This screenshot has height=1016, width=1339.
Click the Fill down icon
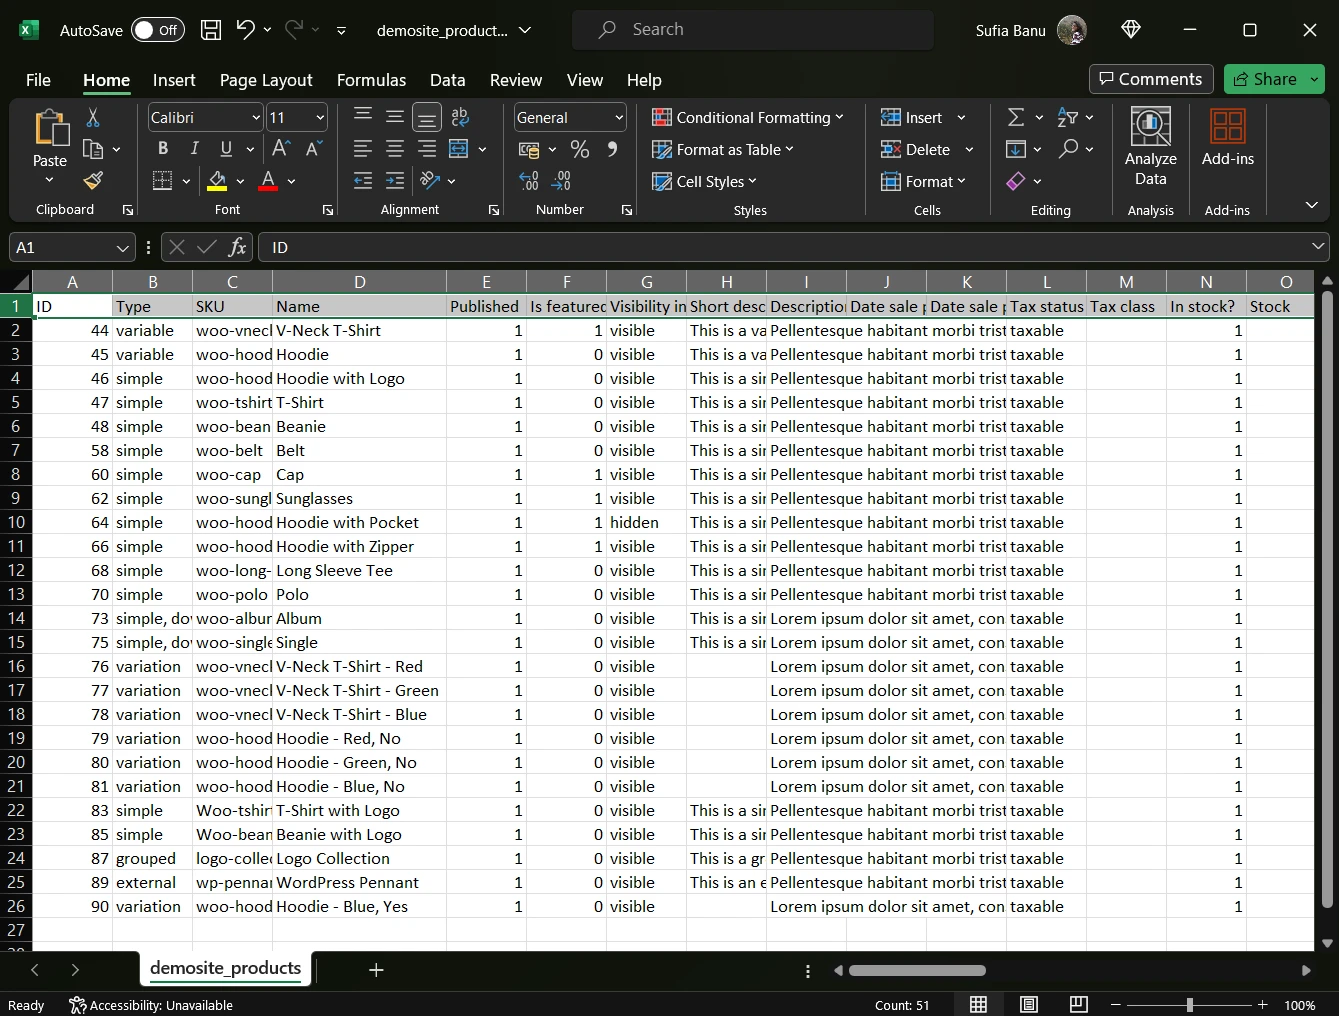[x=1016, y=149]
